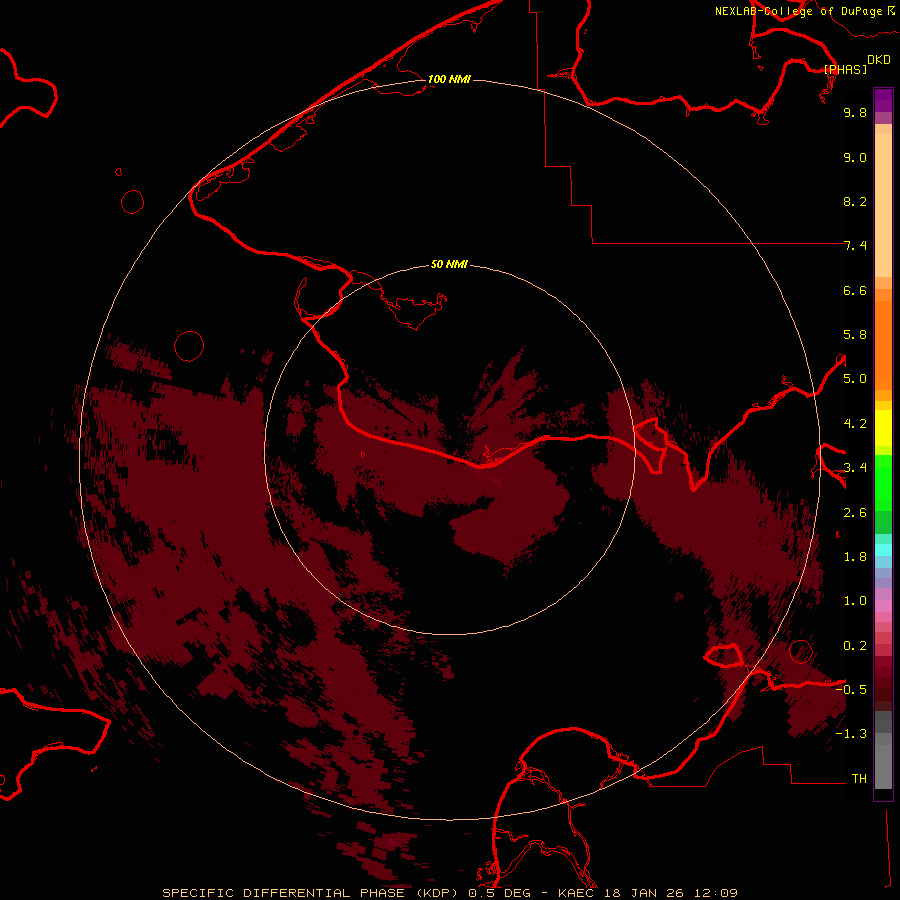Click the TH threshold label on the scale
This screenshot has width=900, height=900.
point(859,779)
